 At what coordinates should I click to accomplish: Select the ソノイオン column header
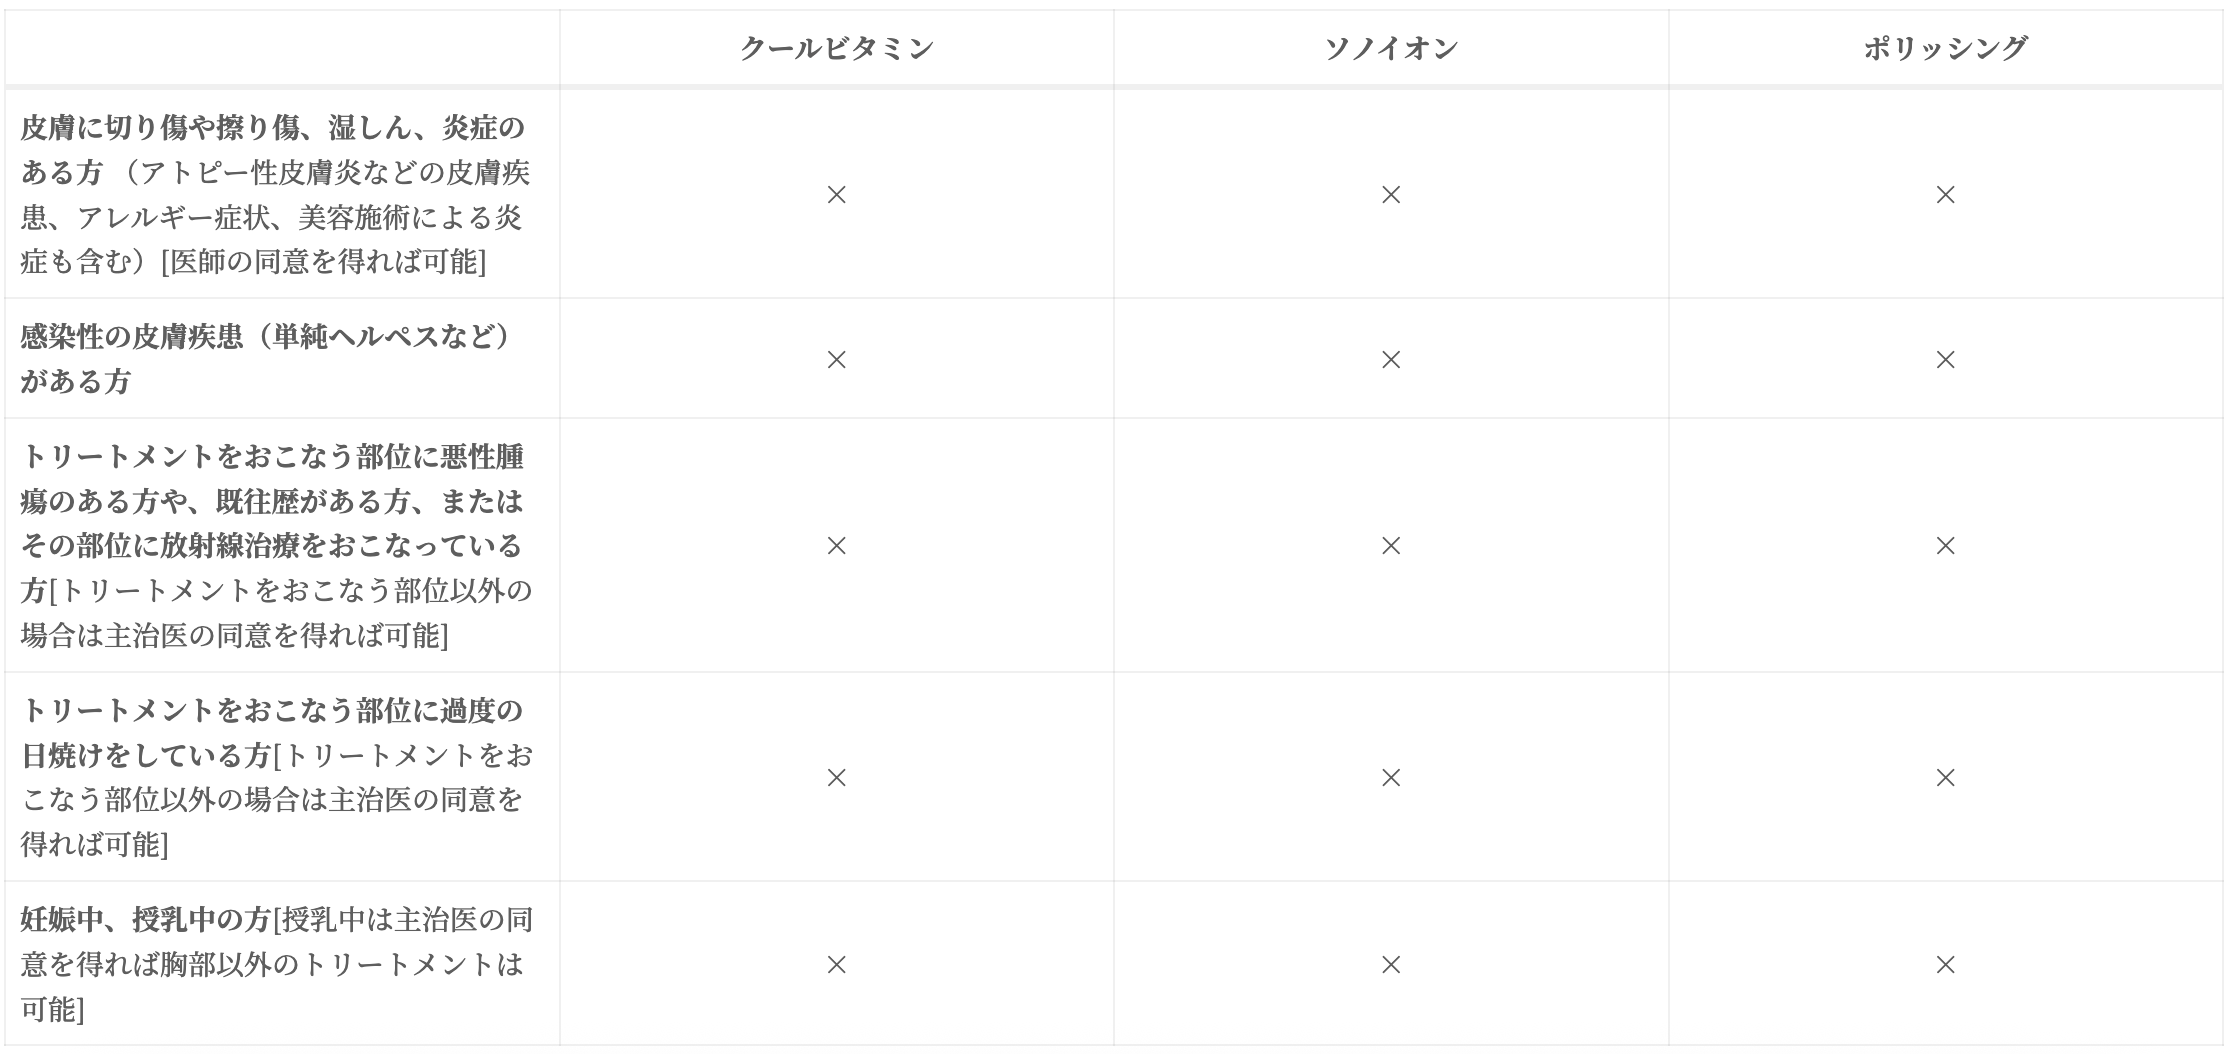(x=1390, y=48)
